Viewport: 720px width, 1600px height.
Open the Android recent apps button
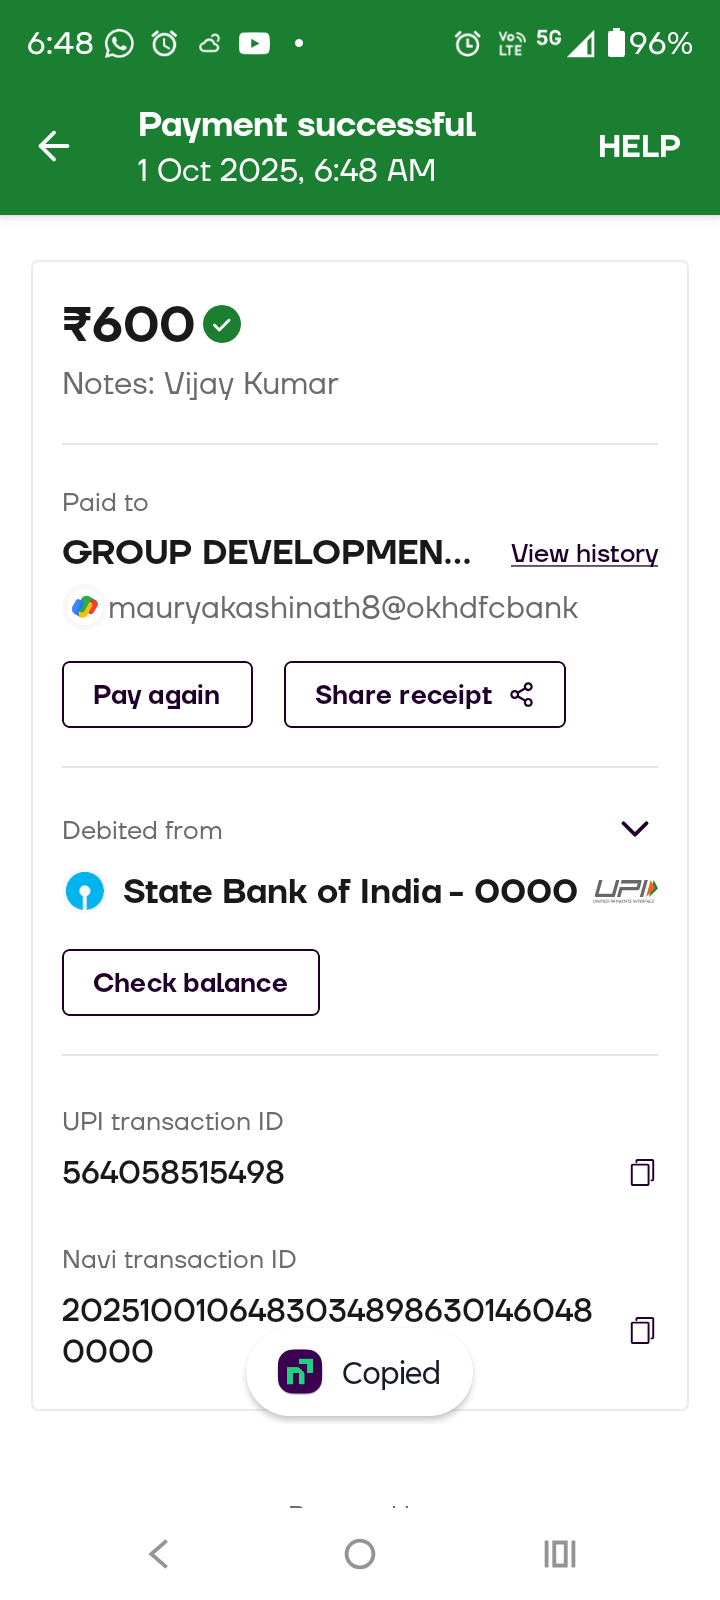560,1553
